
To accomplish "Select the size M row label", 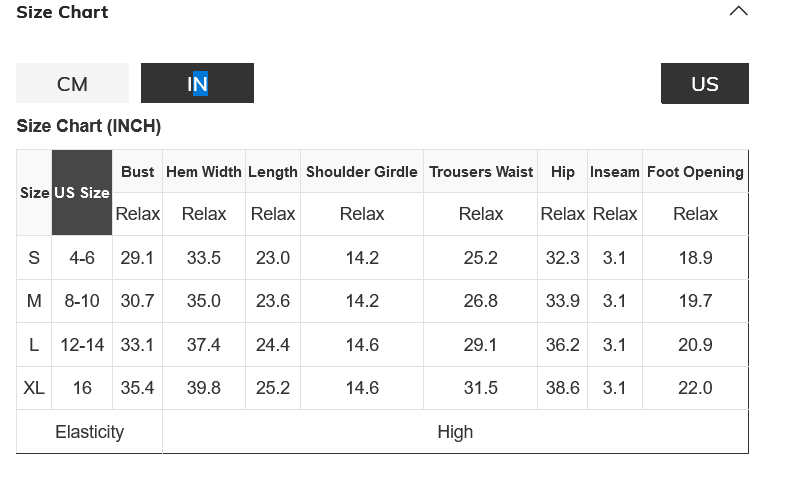I will pyautogui.click(x=34, y=301).
